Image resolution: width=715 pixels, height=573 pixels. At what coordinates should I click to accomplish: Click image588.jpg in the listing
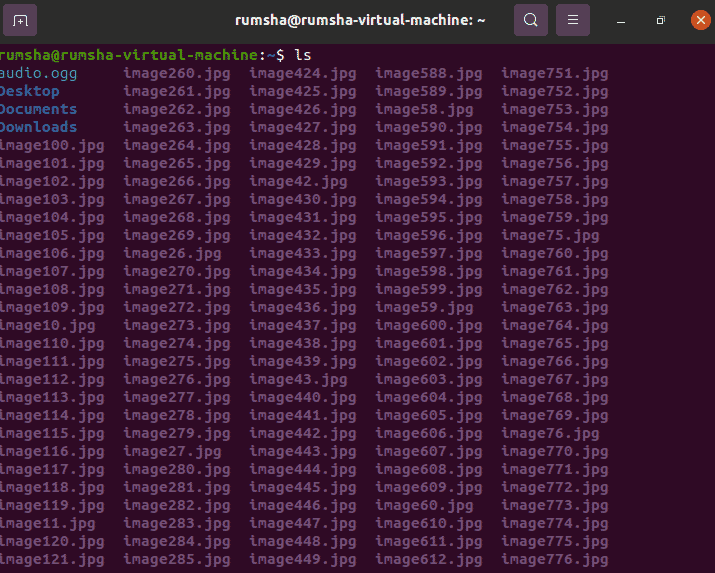pos(429,74)
